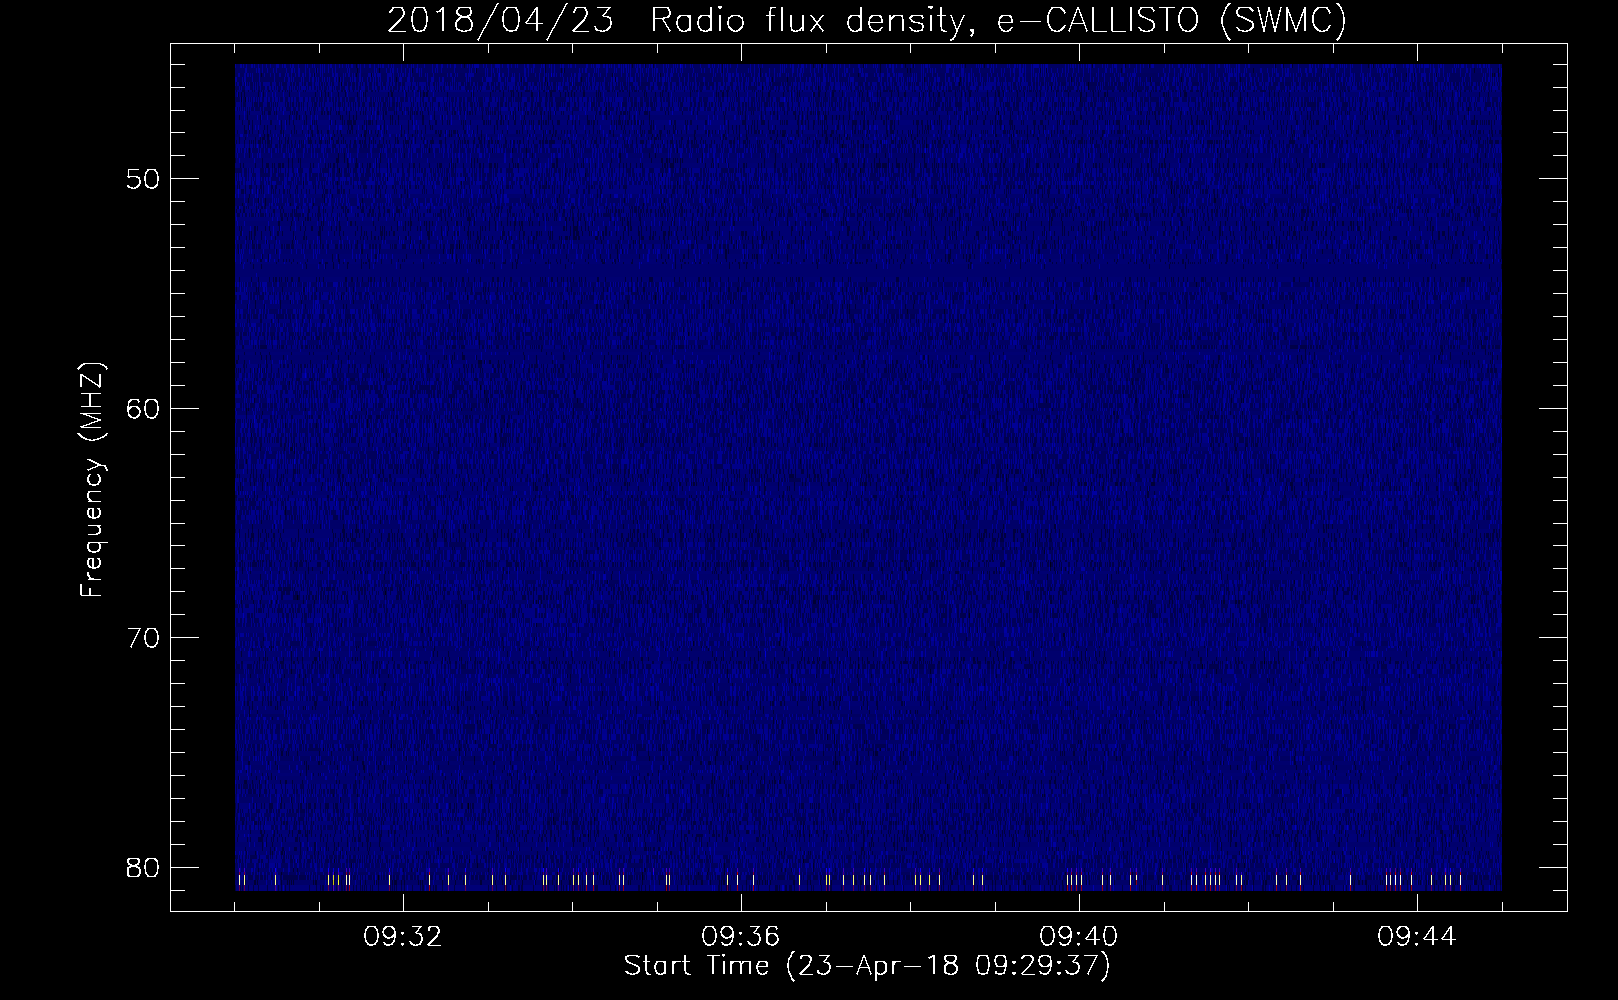Click the 'Frequency (MHZ)' axis label
The height and width of the screenshot is (1000, 1618).
[93, 481]
